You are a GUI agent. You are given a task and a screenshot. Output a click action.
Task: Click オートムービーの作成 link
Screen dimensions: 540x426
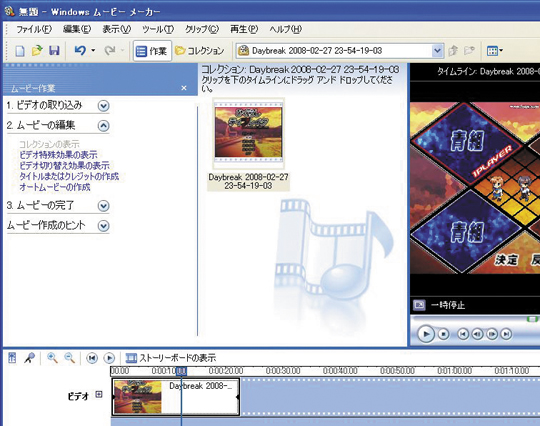coord(55,187)
